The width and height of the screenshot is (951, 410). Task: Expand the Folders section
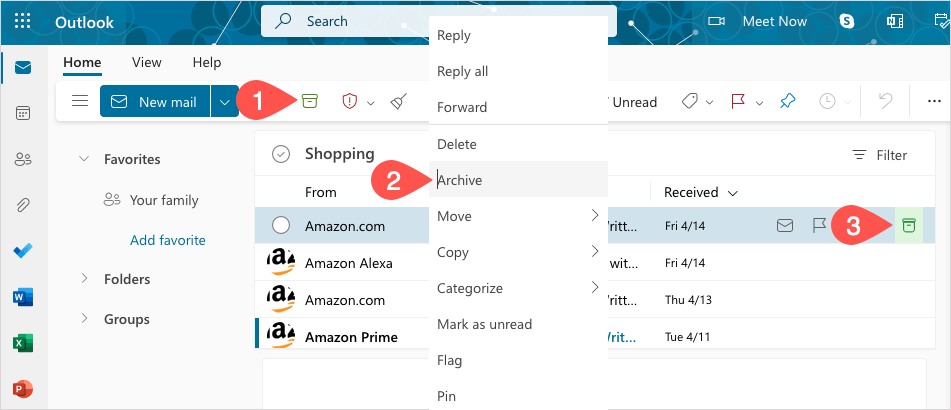(x=84, y=279)
